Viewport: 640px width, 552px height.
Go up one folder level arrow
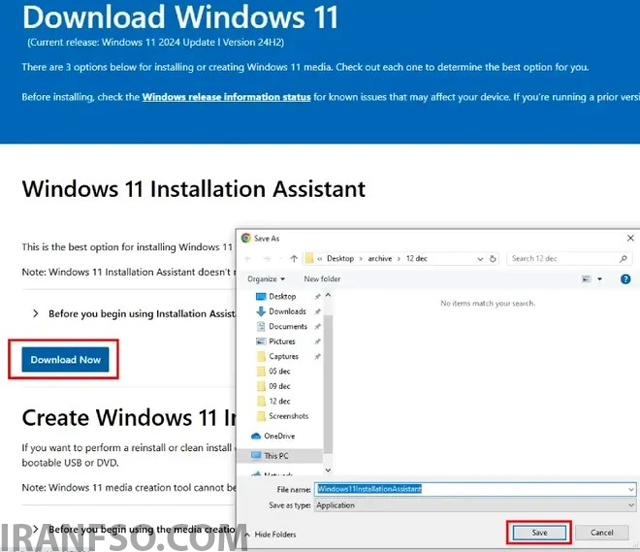(x=293, y=258)
